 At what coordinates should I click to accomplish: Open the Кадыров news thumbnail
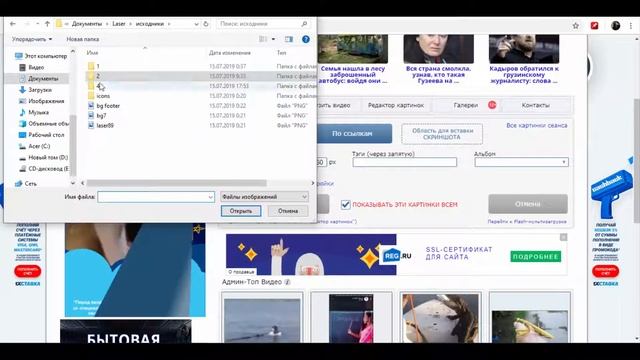pyautogui.click(x=524, y=49)
